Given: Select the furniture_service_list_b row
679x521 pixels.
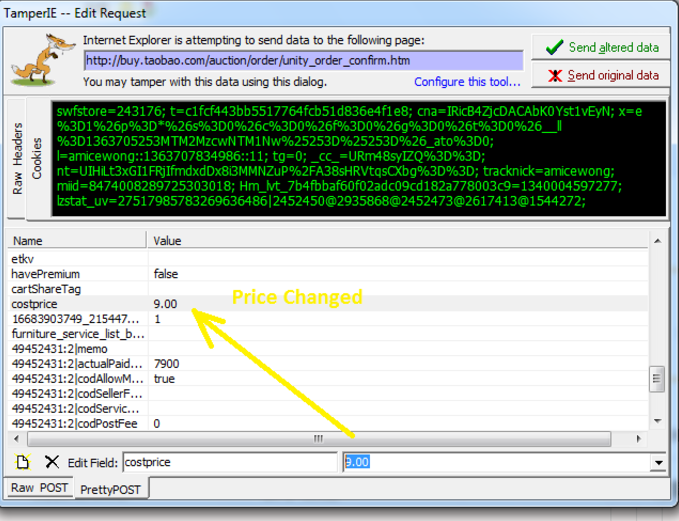Looking at the screenshot, I should pos(328,334).
